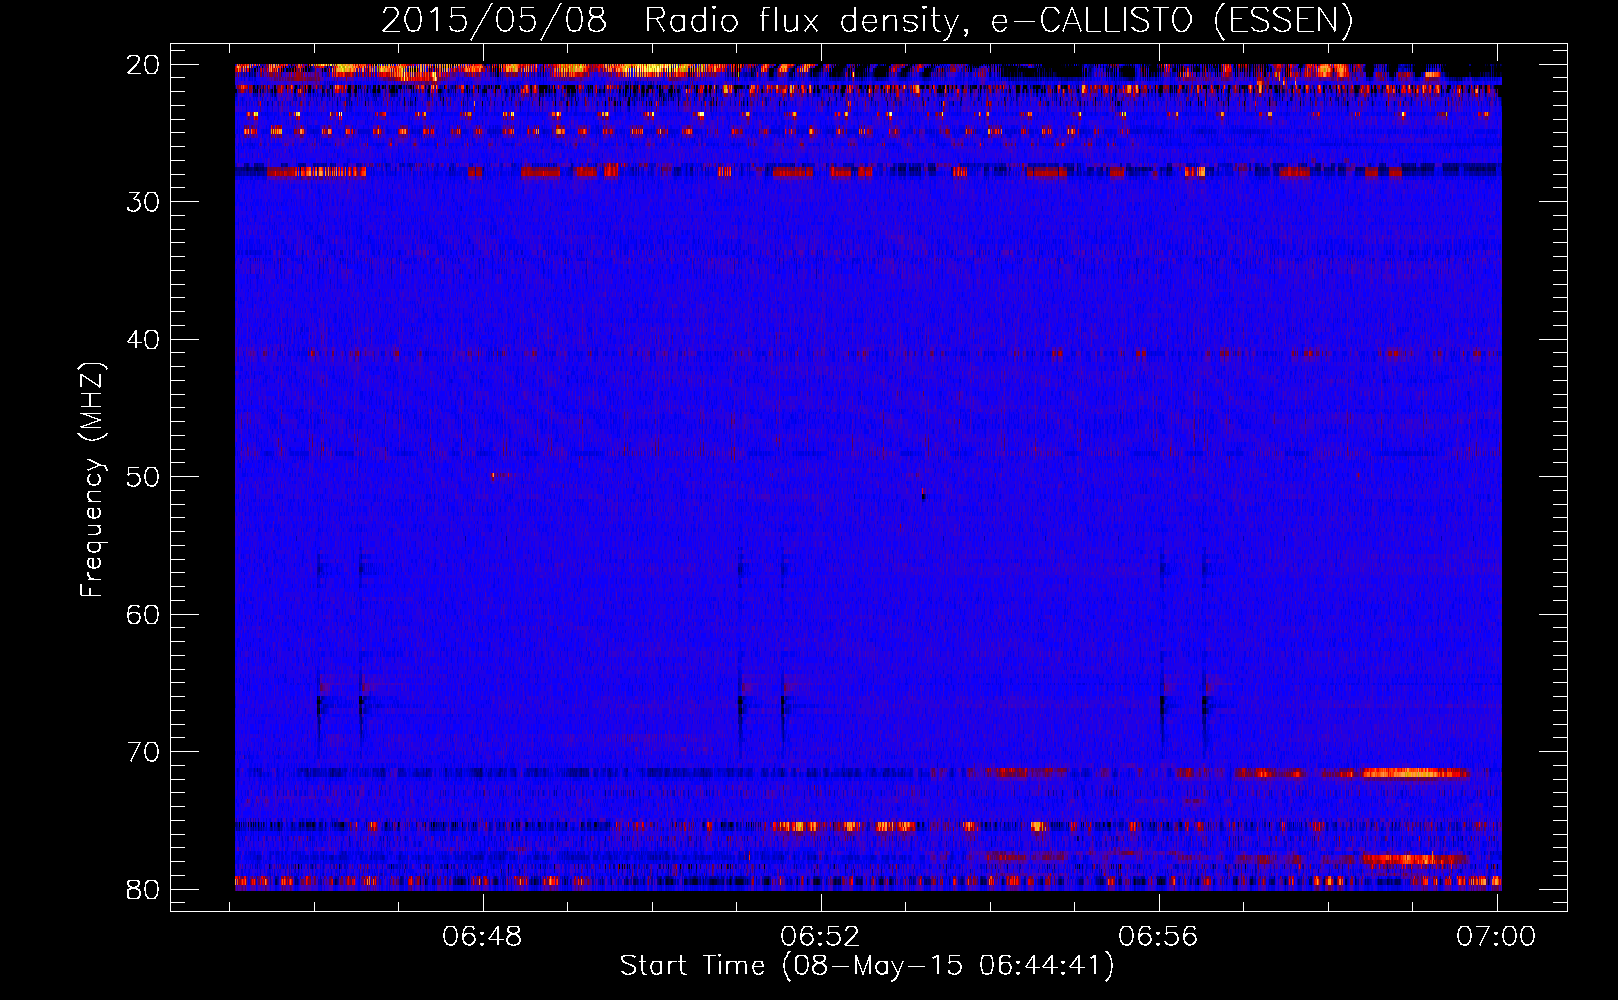The image size is (1618, 1000).
Task: Select the date 2015/05/08 in the title
Action: pyautogui.click(x=494, y=20)
